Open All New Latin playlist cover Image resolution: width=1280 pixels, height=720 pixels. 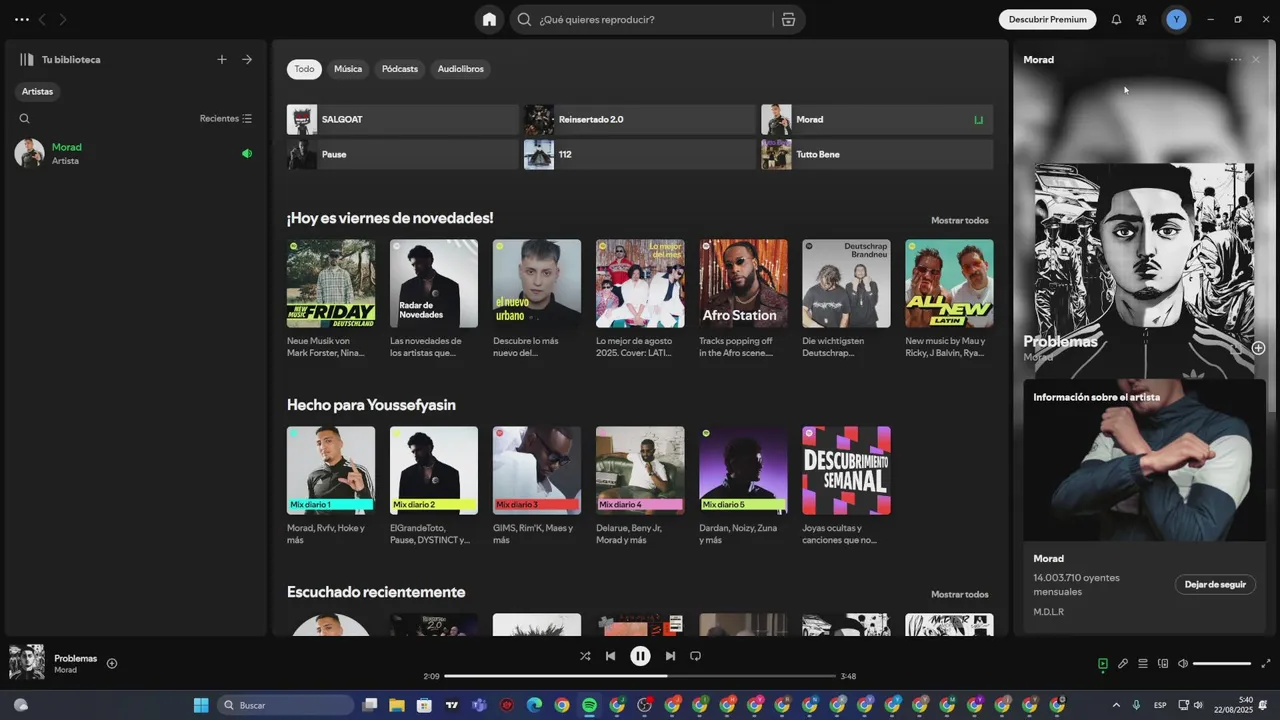tap(949, 283)
